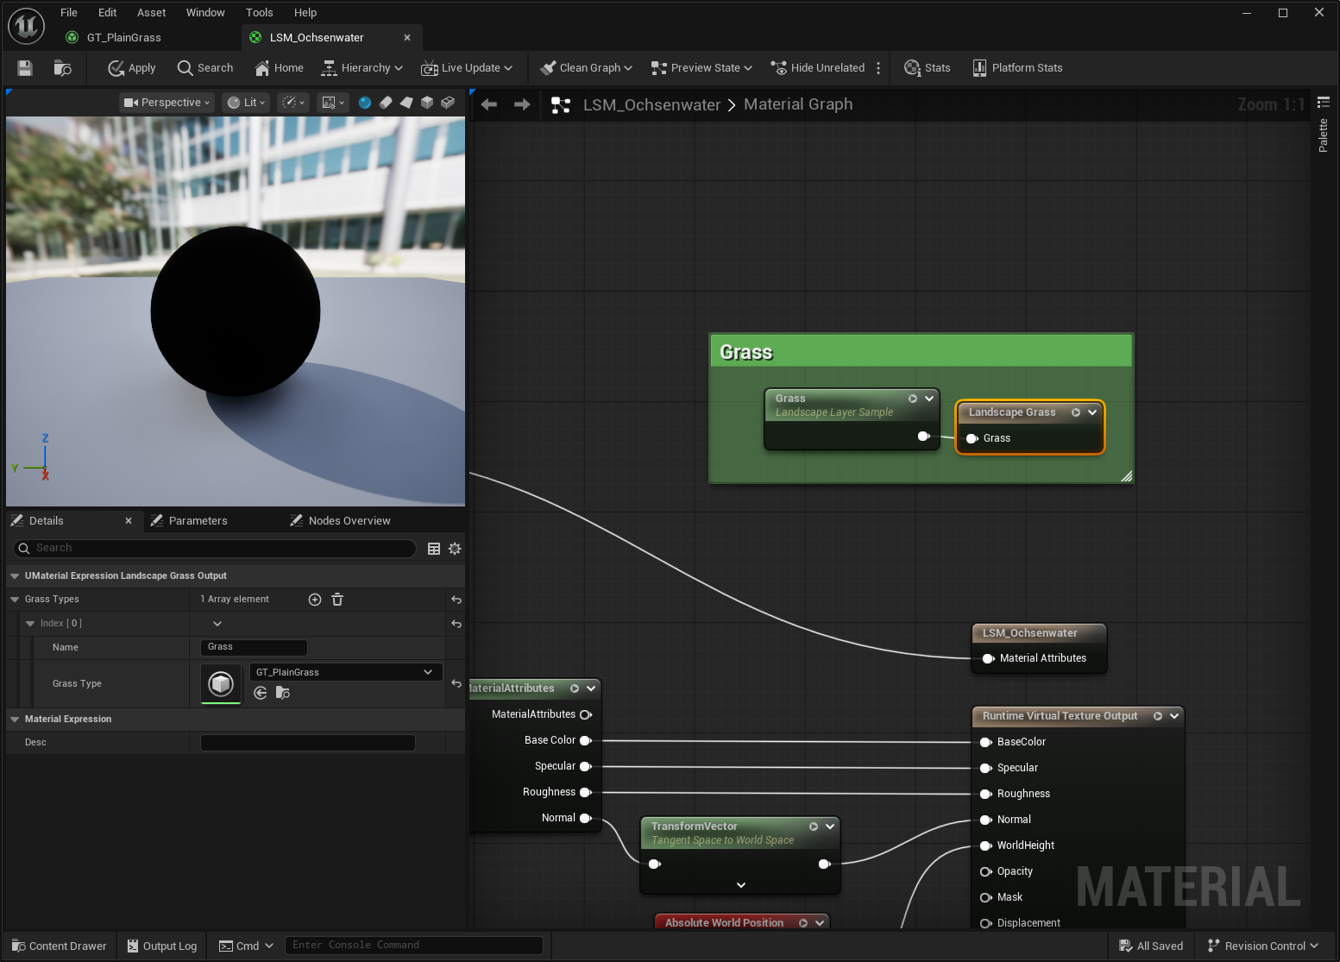1340x962 pixels.
Task: Toggle Platform Stats display
Action: 1017,68
